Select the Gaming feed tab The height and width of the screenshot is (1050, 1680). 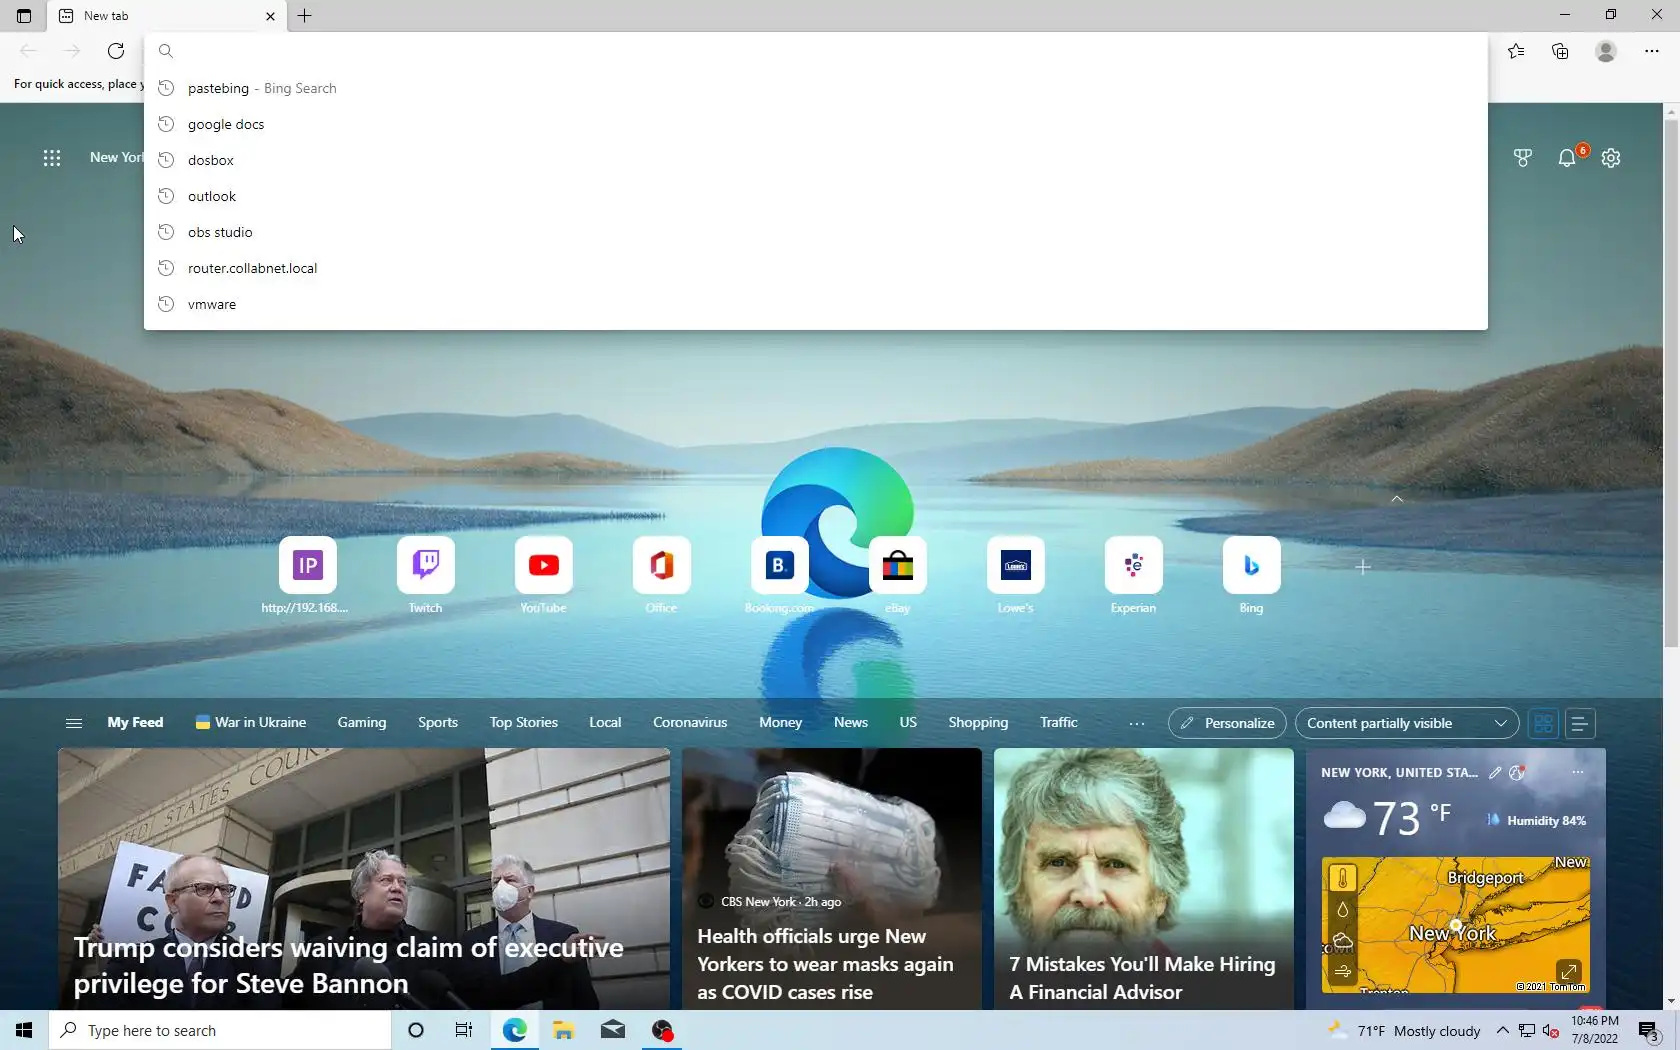coord(362,722)
